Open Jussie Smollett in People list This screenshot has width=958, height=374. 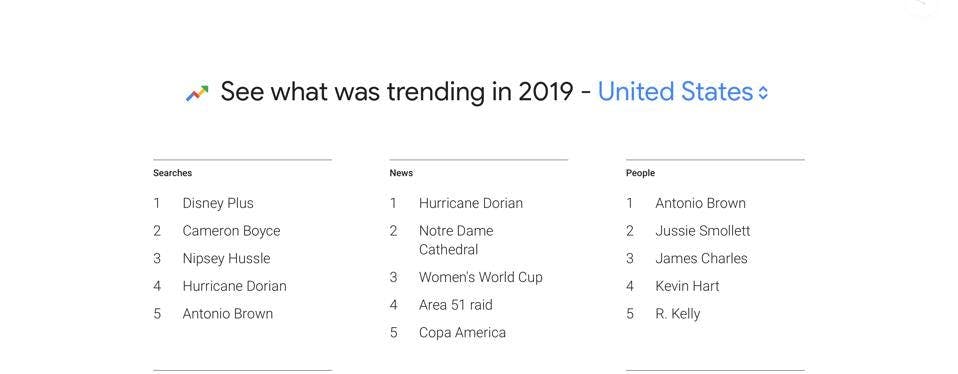point(703,231)
